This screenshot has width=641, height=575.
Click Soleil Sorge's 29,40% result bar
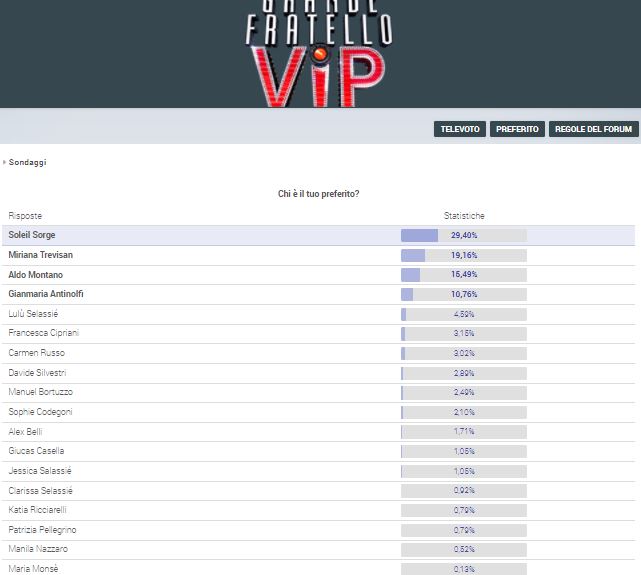[464, 235]
